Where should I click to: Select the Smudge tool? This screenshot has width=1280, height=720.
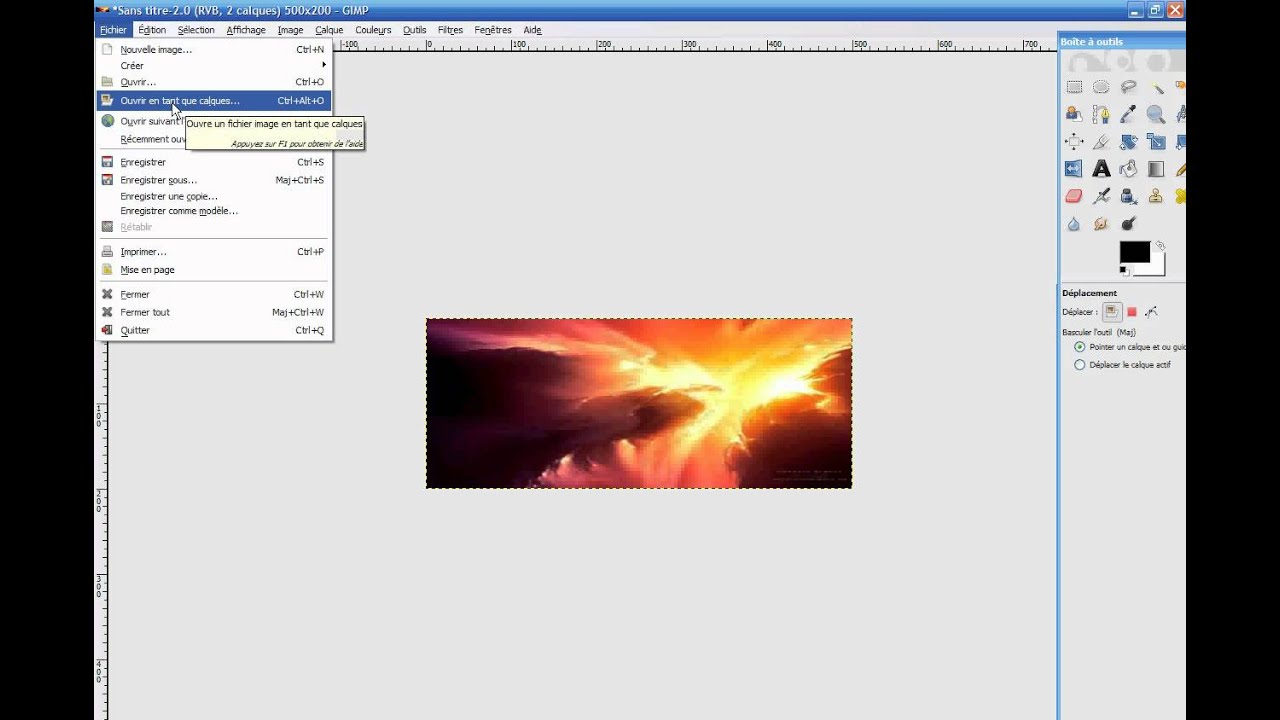(x=1101, y=224)
